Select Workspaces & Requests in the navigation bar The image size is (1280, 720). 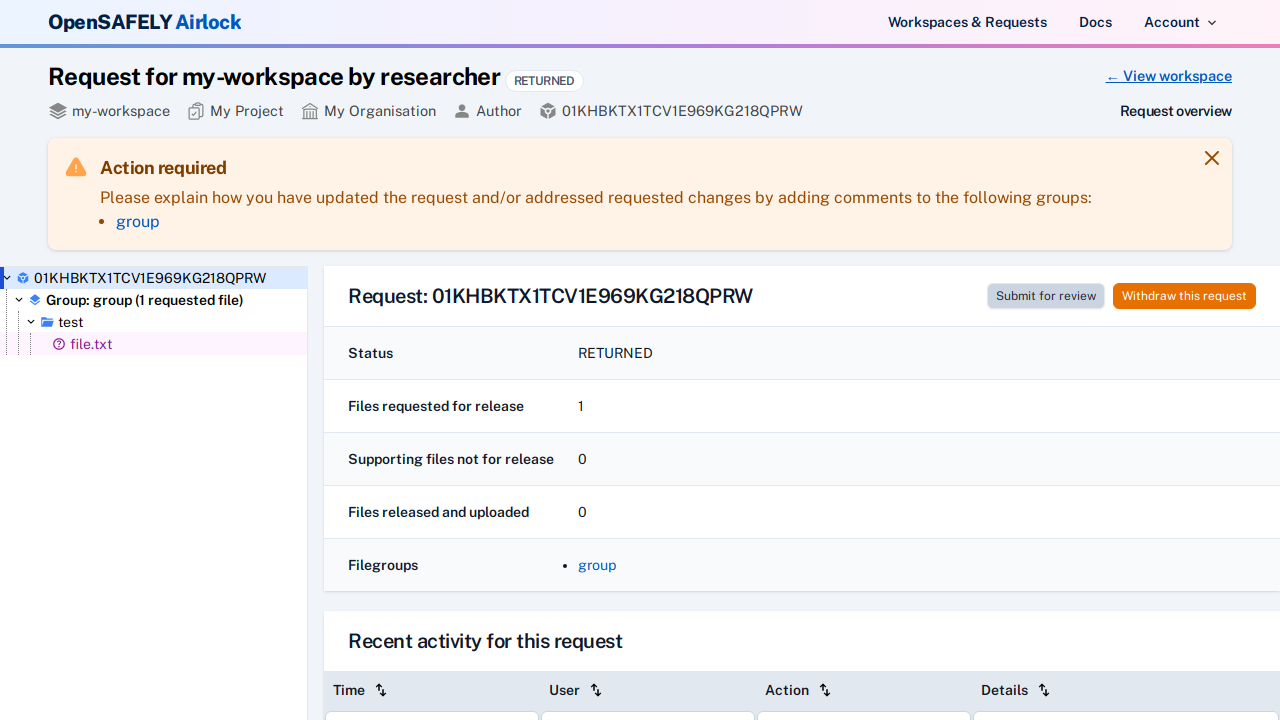tap(967, 22)
